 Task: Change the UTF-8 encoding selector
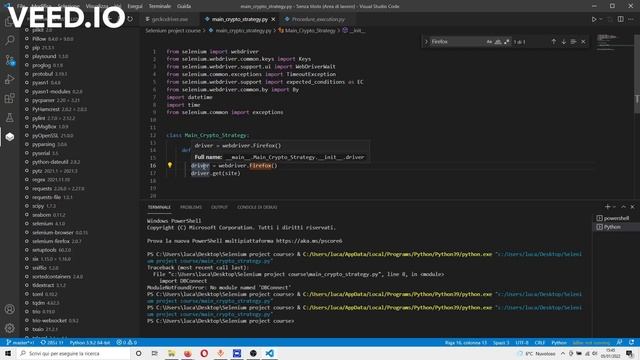click(522, 342)
